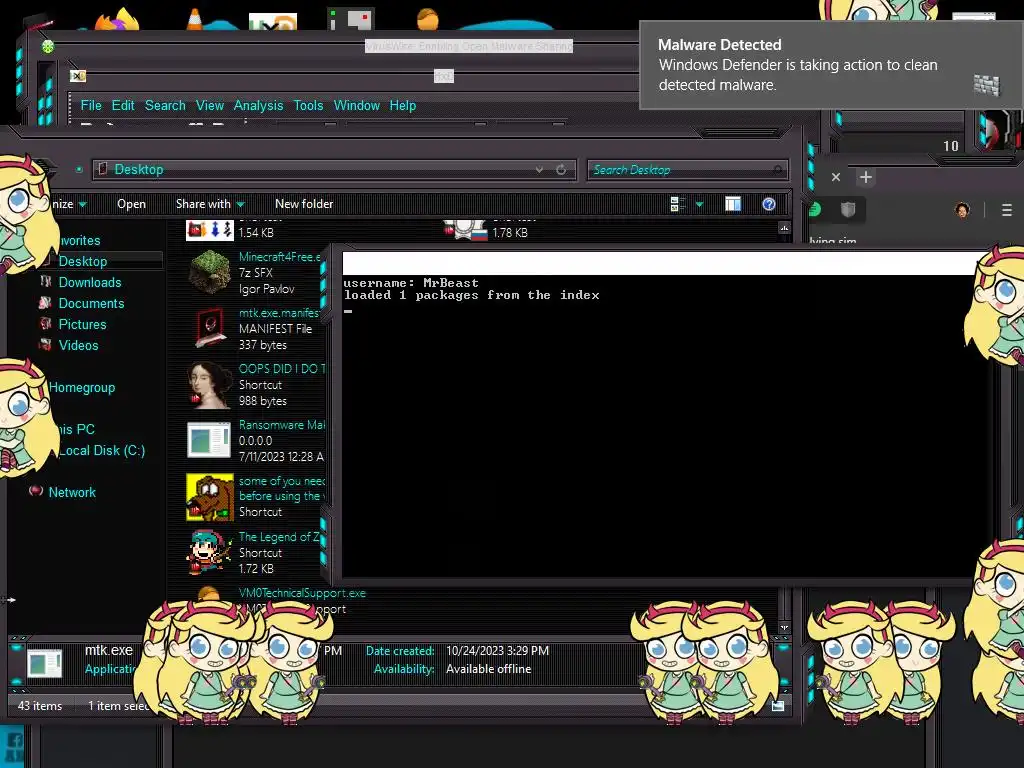Click the mtk.exe details pane icon
Image resolution: width=1024 pixels, height=768 pixels.
tap(44, 662)
